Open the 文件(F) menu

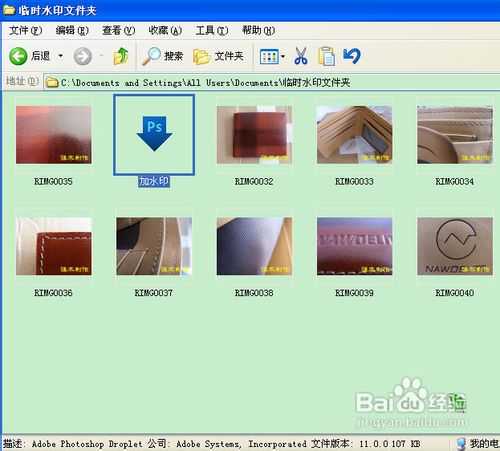[25, 30]
